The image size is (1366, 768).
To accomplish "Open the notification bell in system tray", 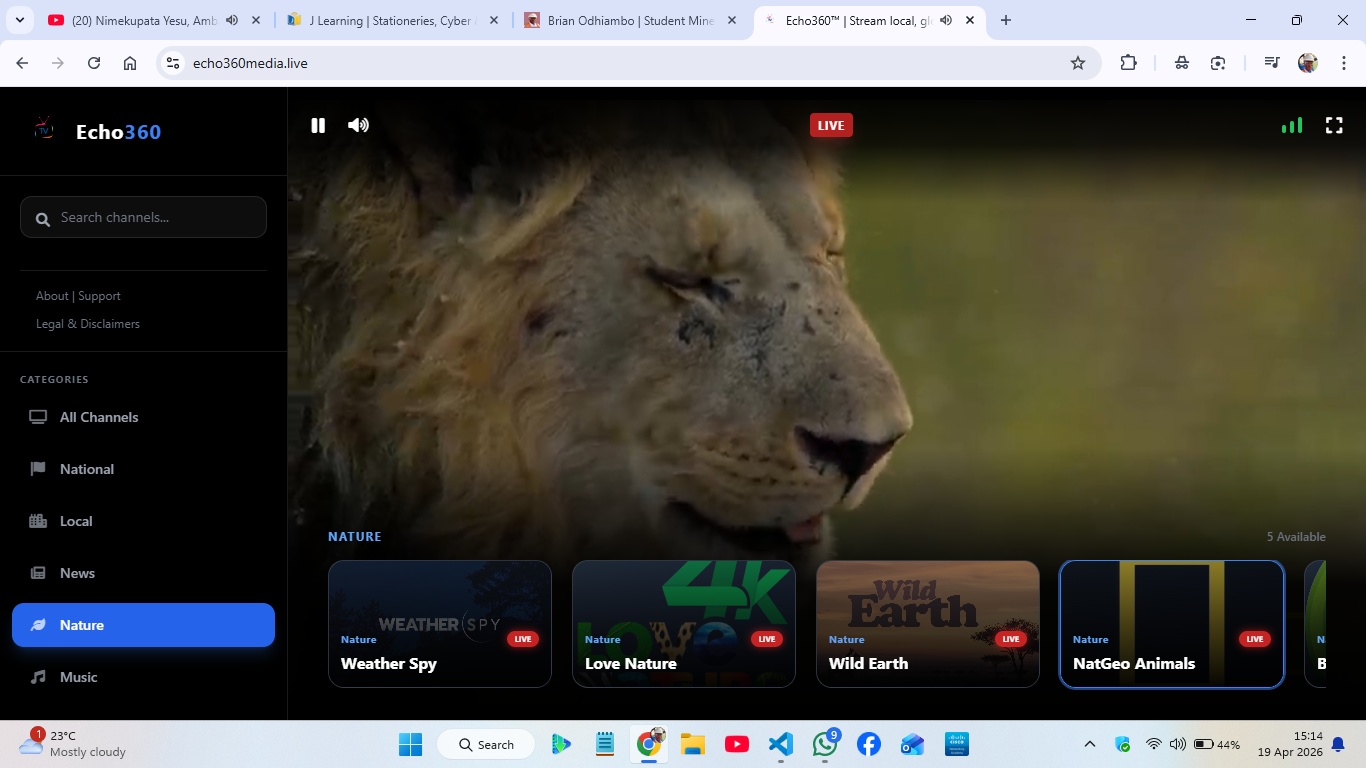I will [1338, 744].
